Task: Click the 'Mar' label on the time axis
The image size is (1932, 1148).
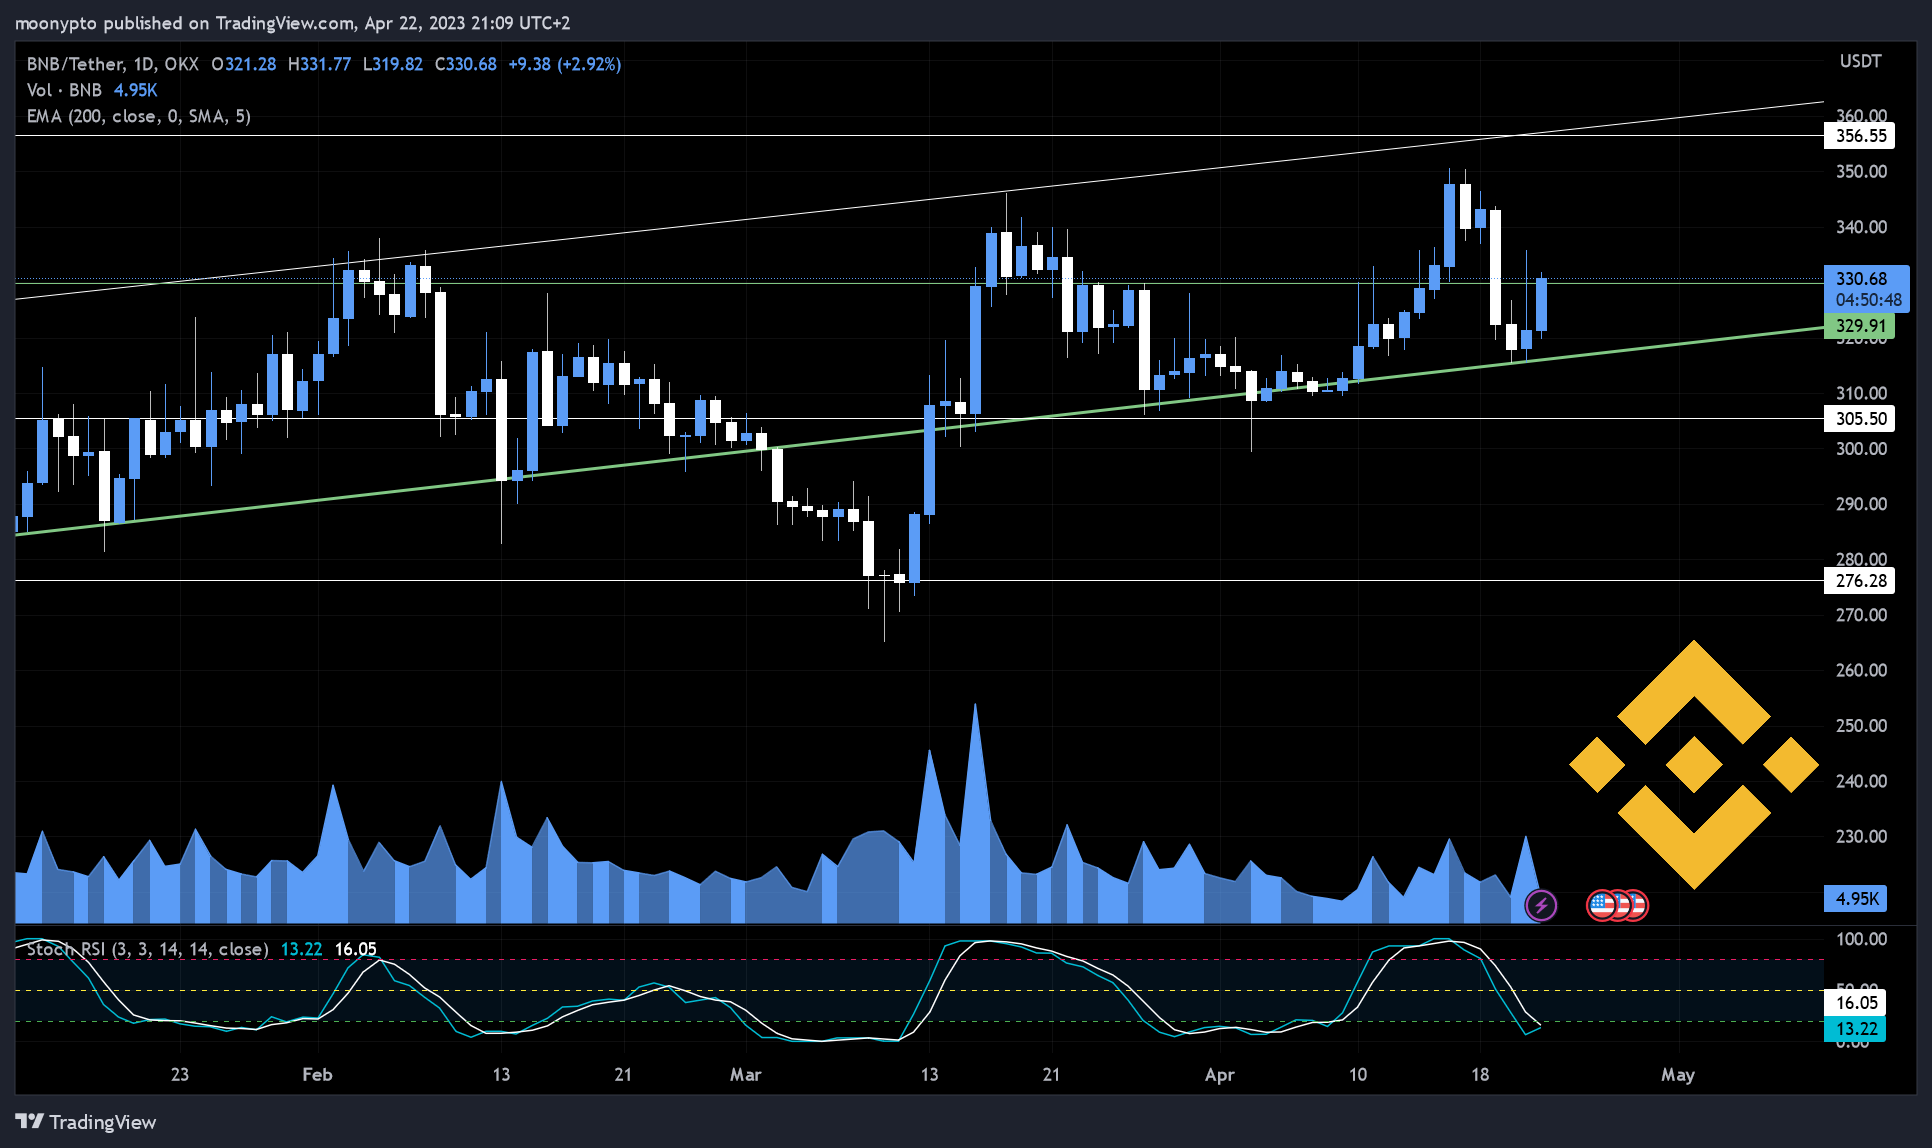Action: tap(746, 1075)
